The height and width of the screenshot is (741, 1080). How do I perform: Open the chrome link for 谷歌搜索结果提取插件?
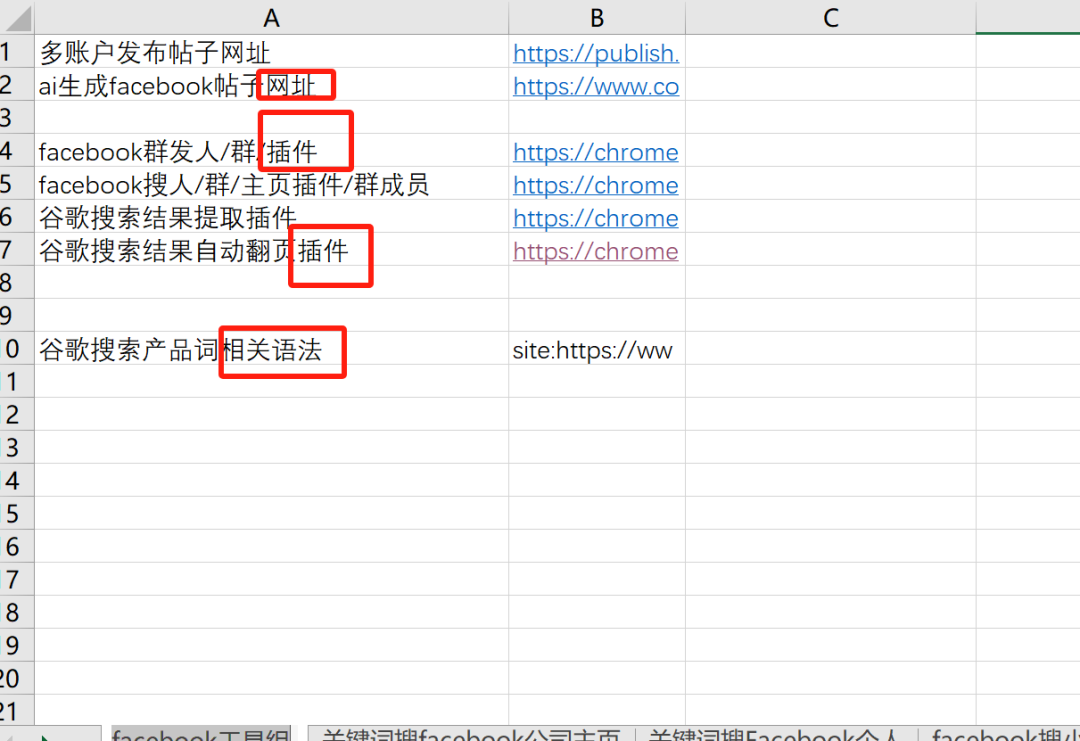(596, 218)
